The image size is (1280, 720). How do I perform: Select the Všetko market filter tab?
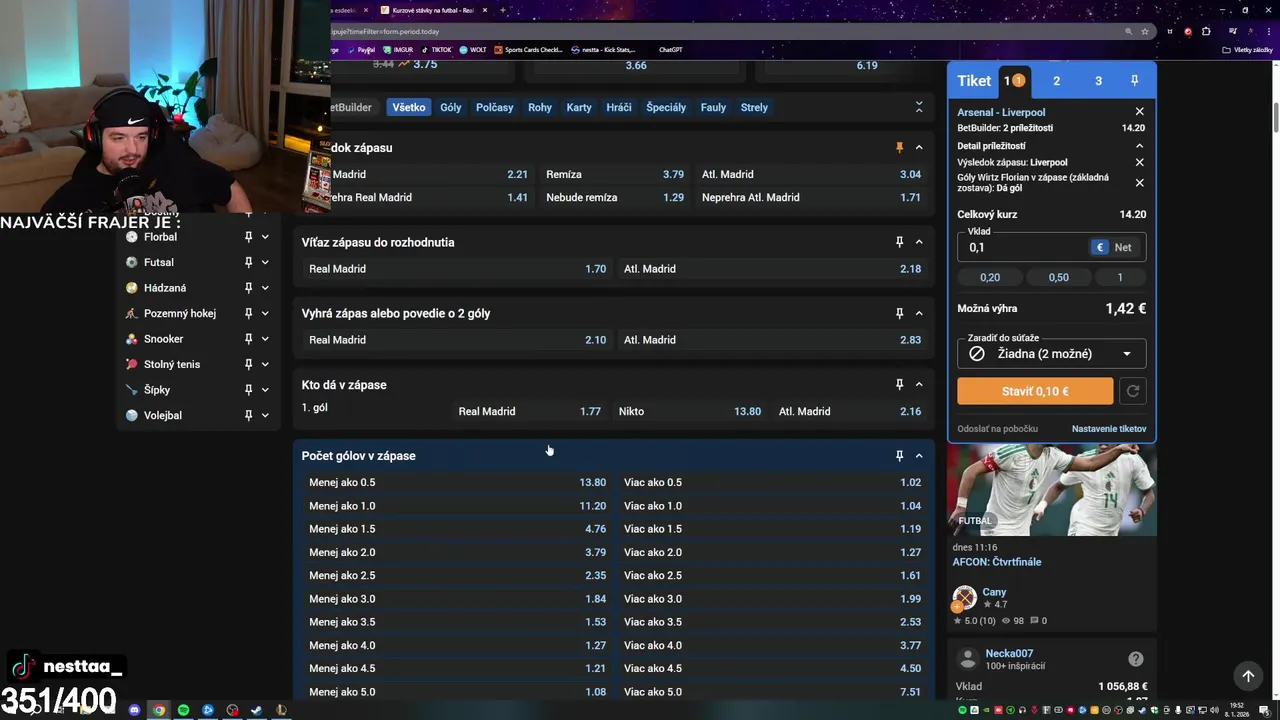(409, 107)
